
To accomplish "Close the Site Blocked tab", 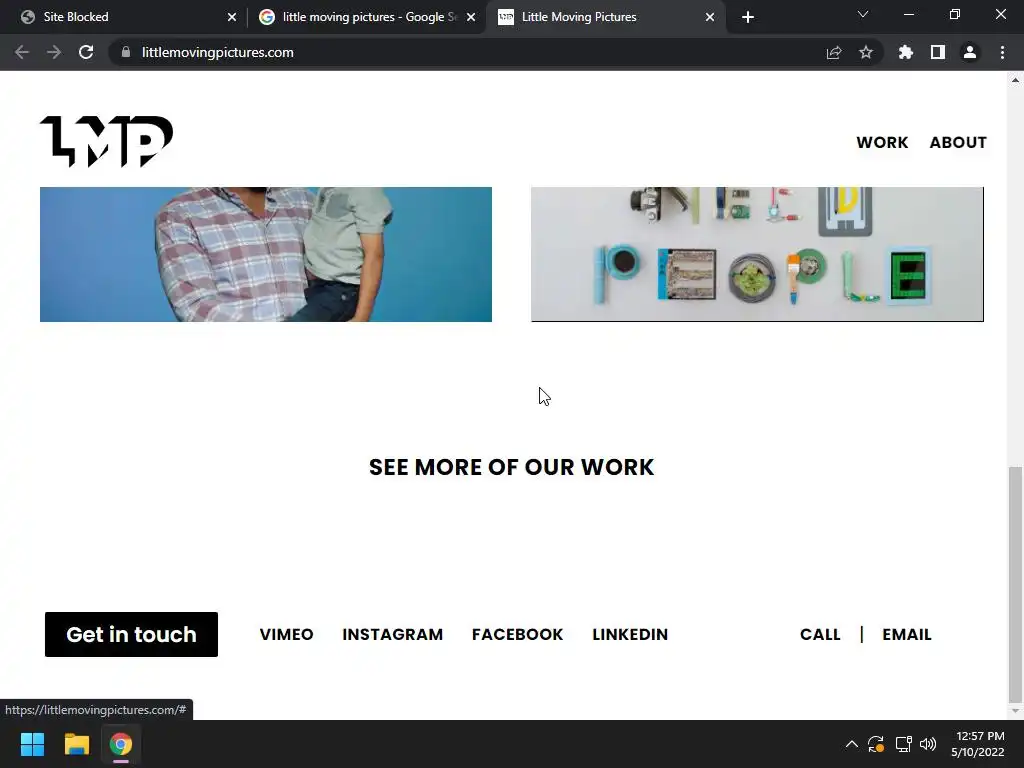I will tap(232, 17).
